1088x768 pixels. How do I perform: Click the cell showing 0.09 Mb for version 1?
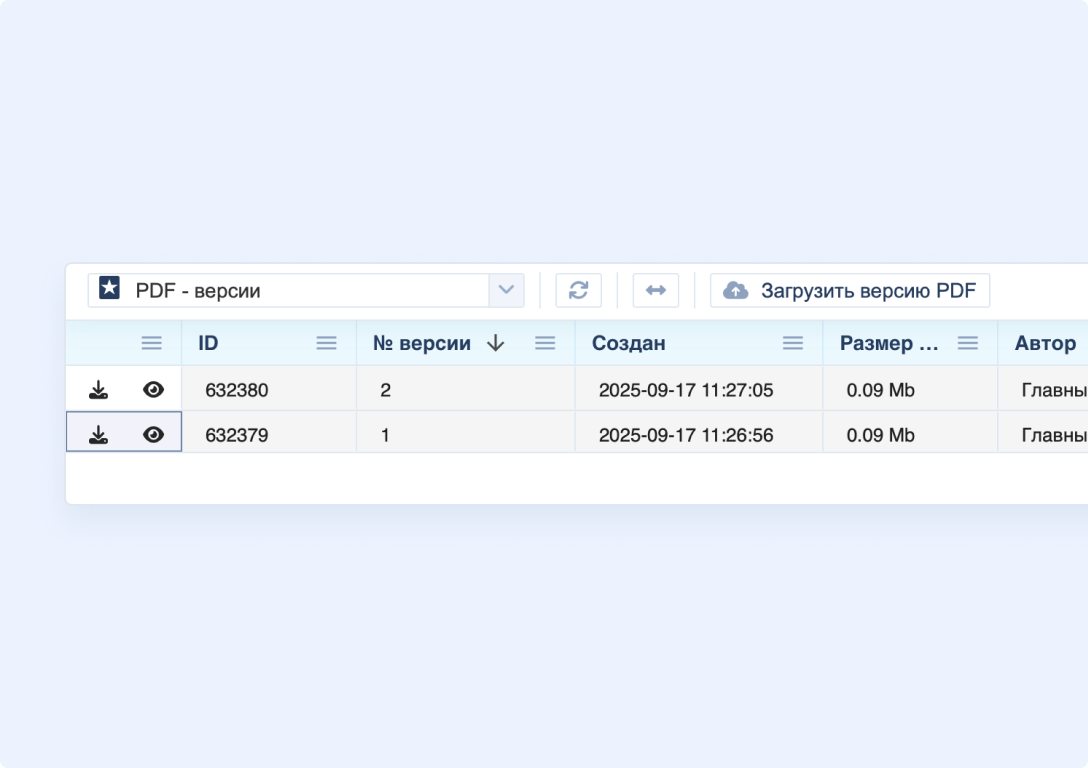point(881,433)
